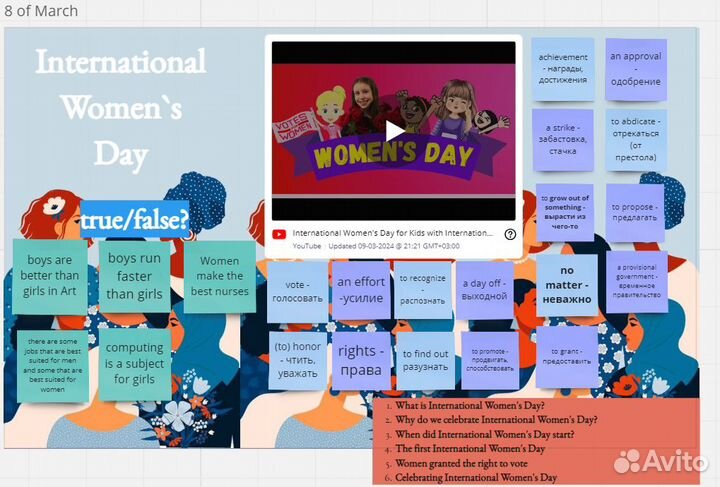This screenshot has height=487, width=720.
Task: Select the 'to propose - предлагать' note
Action: pyautogui.click(x=634, y=213)
